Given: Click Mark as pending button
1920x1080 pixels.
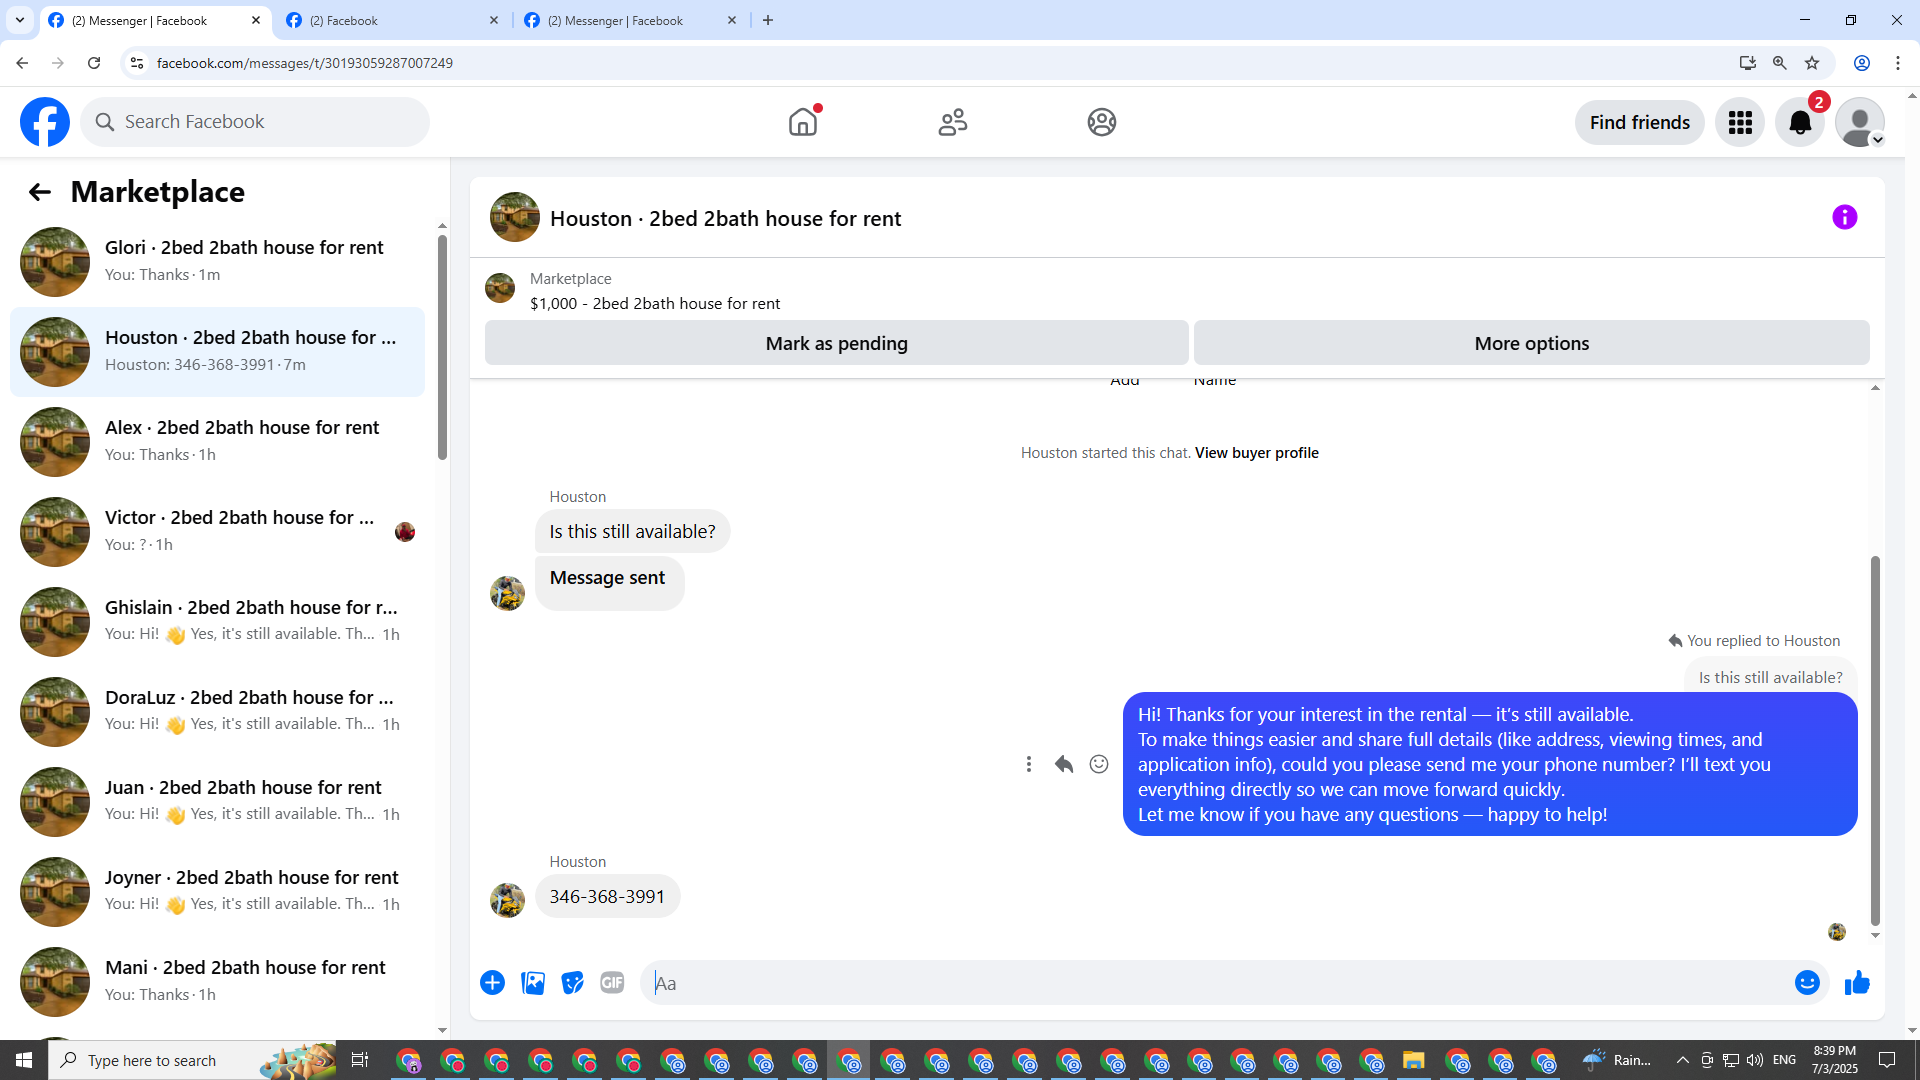Looking at the screenshot, I should (836, 343).
